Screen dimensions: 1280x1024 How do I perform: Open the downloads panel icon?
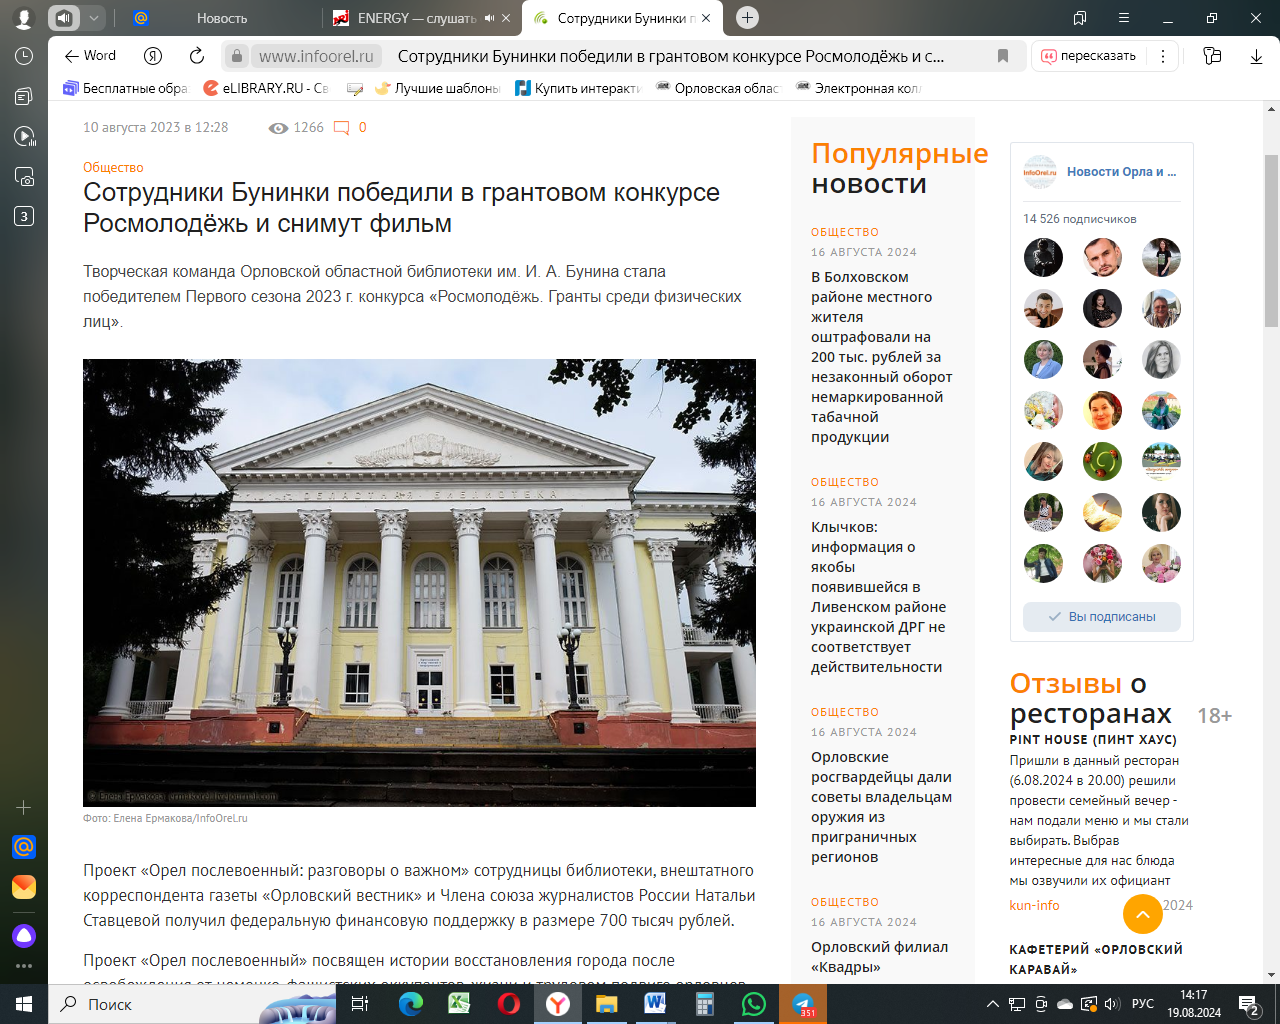pyautogui.click(x=1256, y=56)
